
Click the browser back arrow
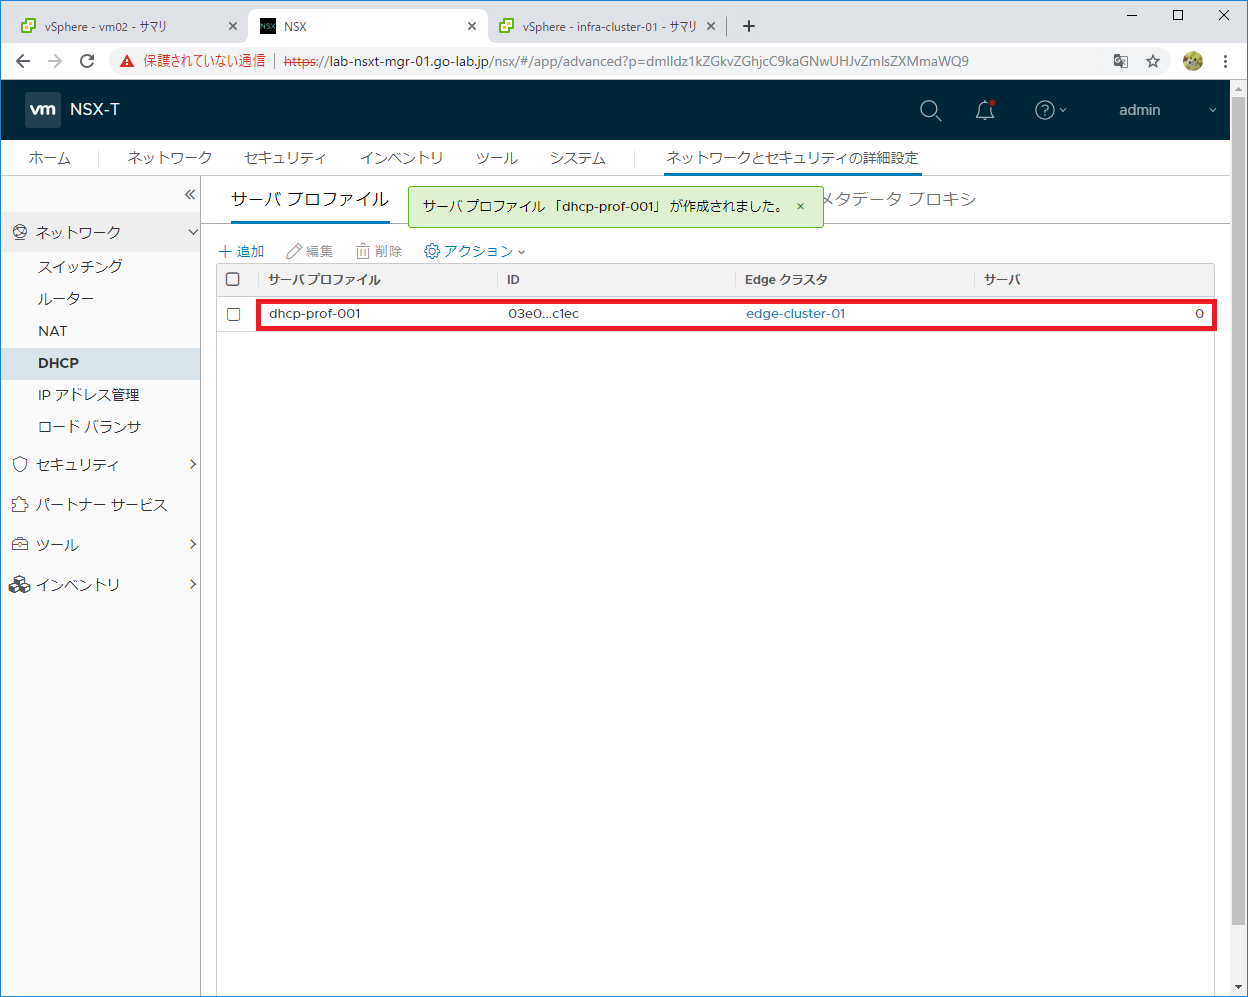click(23, 61)
